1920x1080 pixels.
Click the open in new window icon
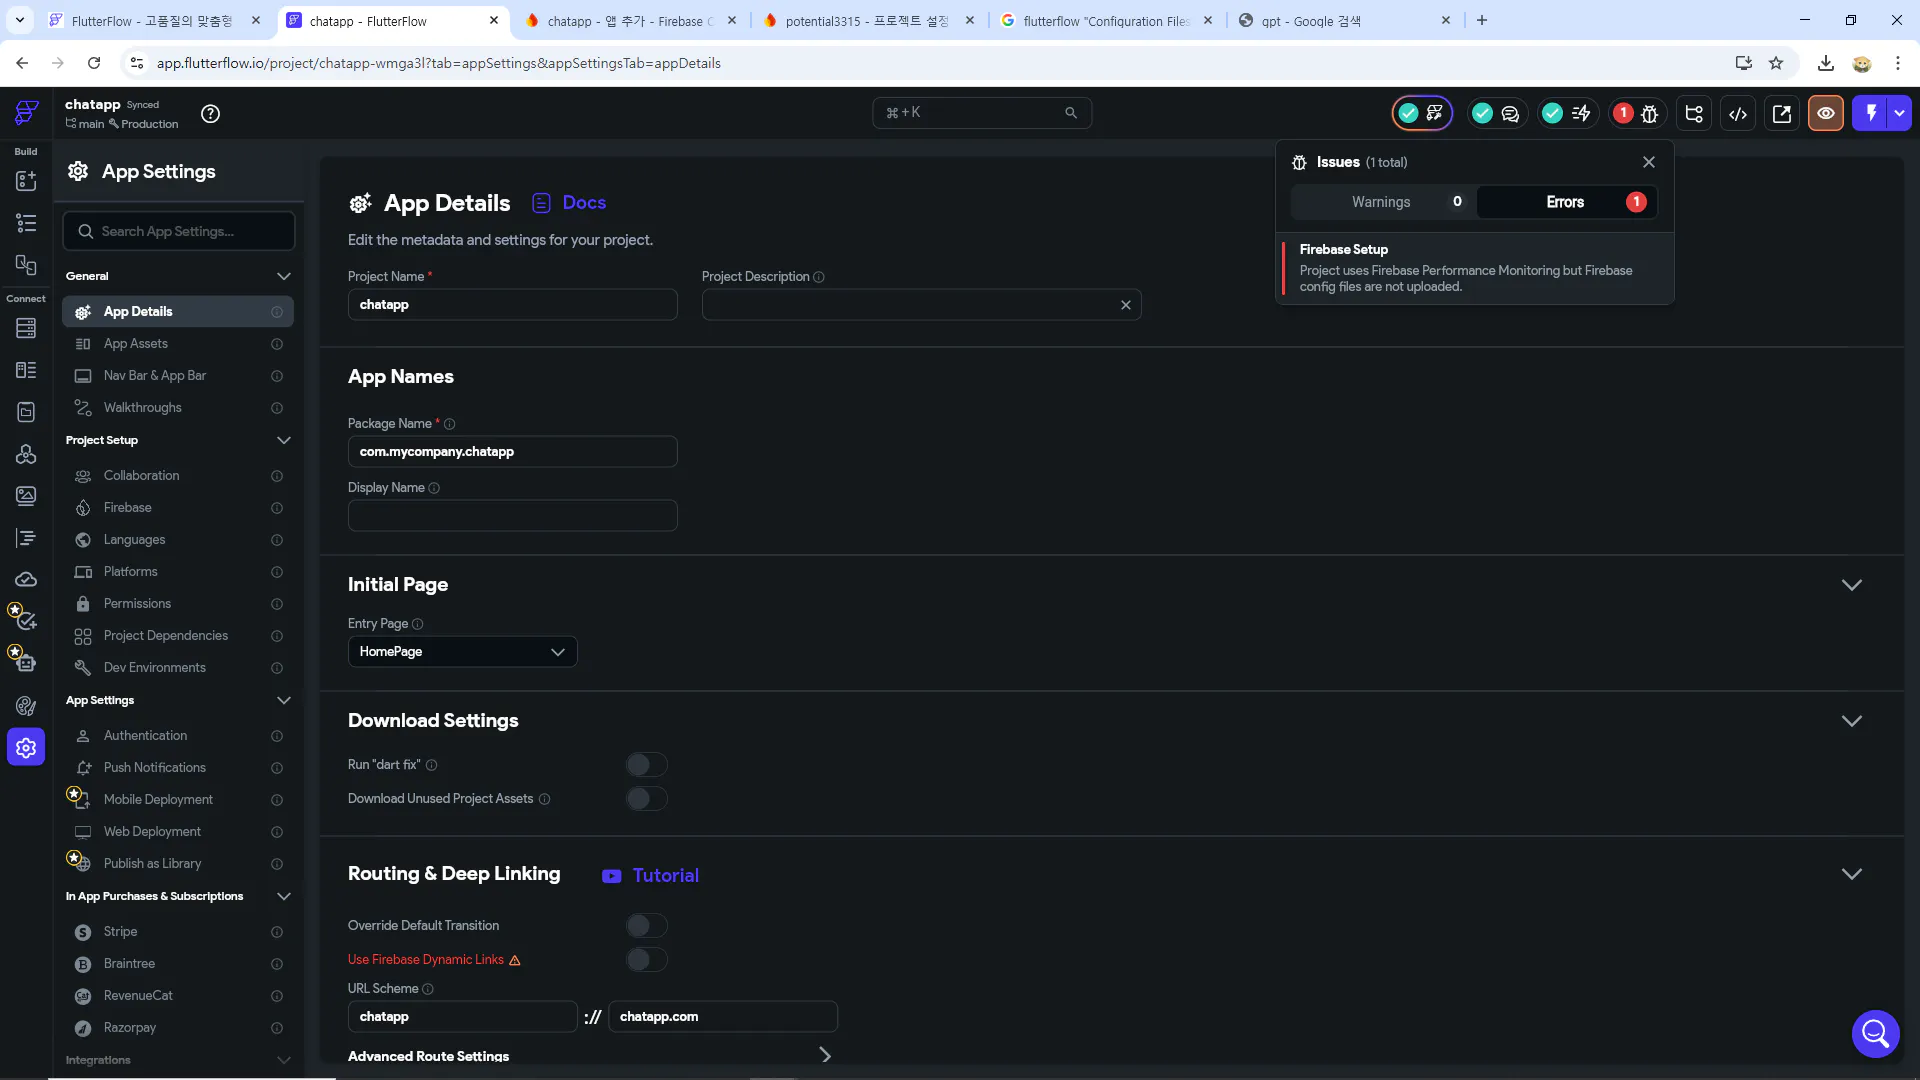(1782, 114)
